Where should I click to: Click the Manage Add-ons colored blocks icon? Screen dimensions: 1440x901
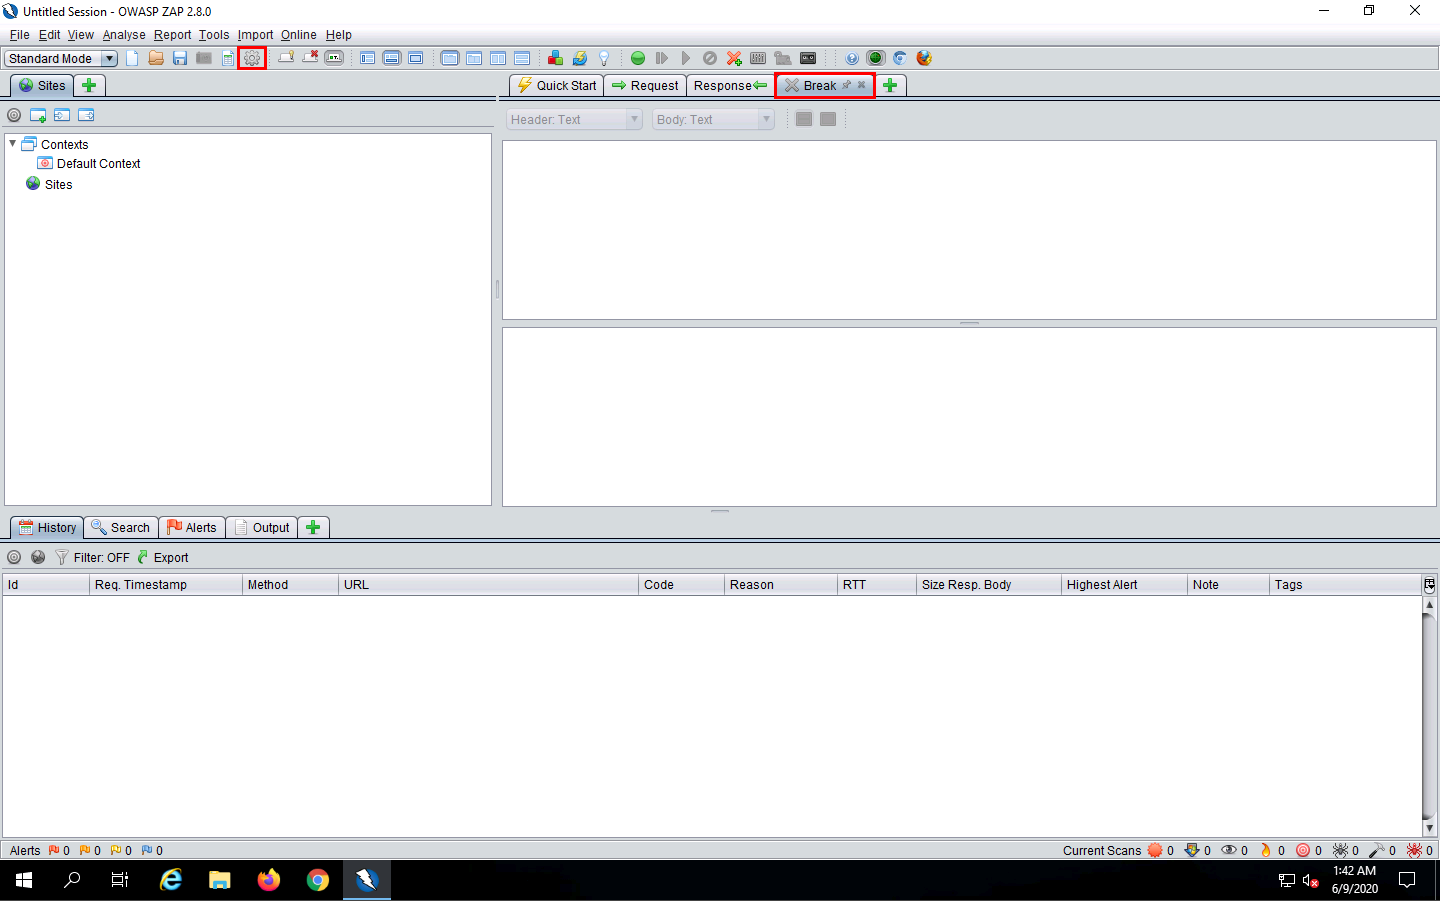click(x=555, y=58)
